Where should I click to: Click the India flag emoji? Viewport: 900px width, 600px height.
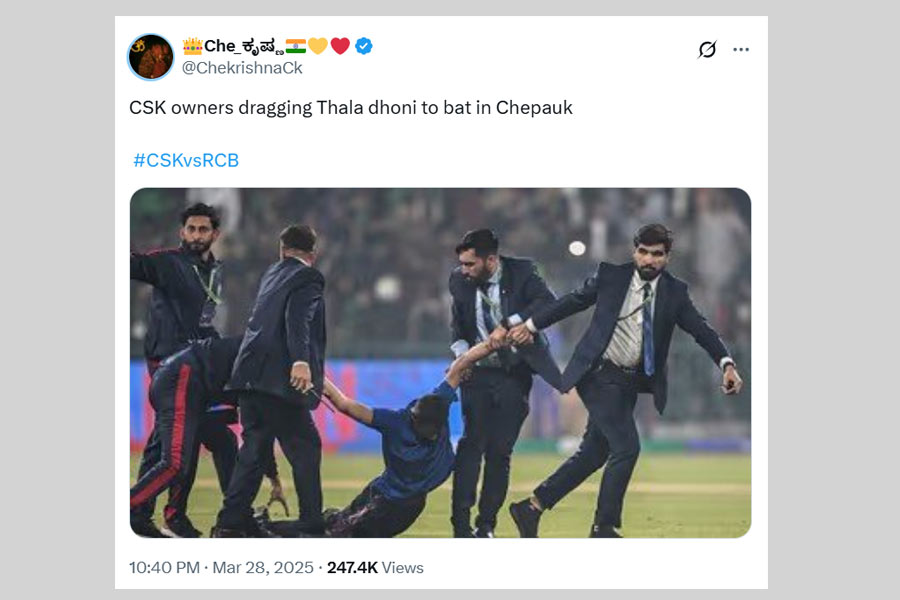point(296,46)
